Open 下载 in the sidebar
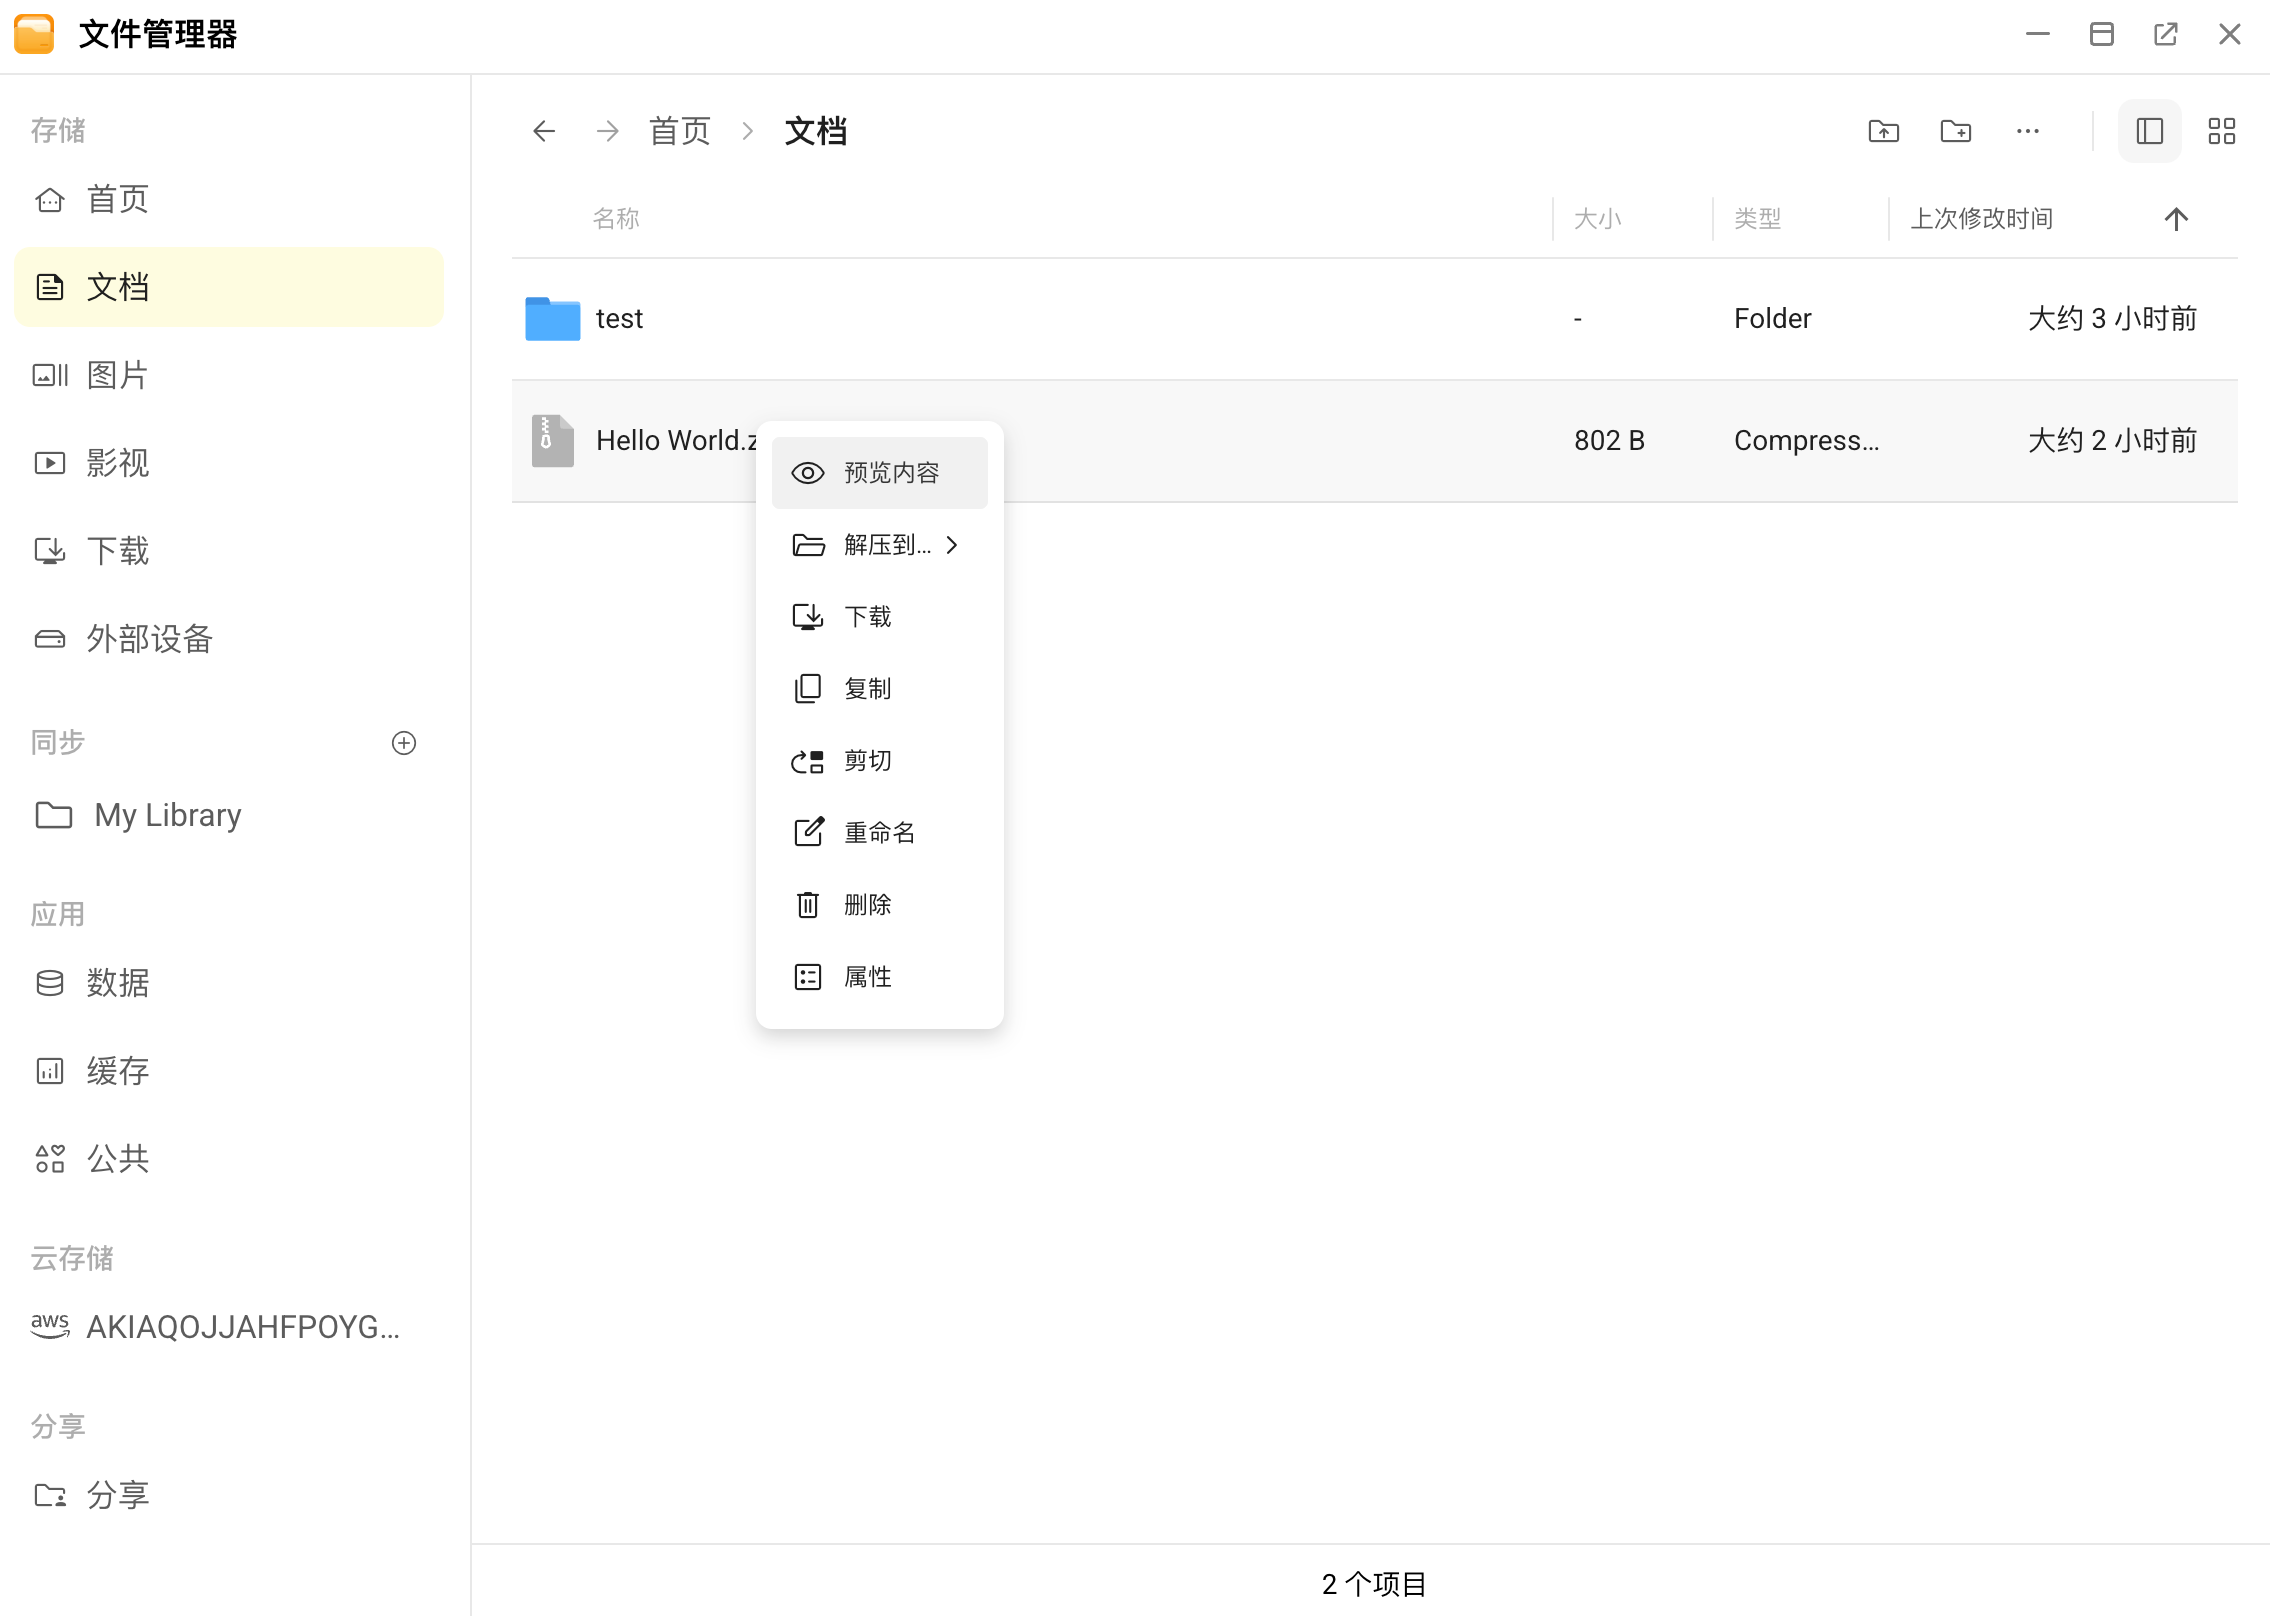This screenshot has width=2270, height=1616. coord(229,551)
